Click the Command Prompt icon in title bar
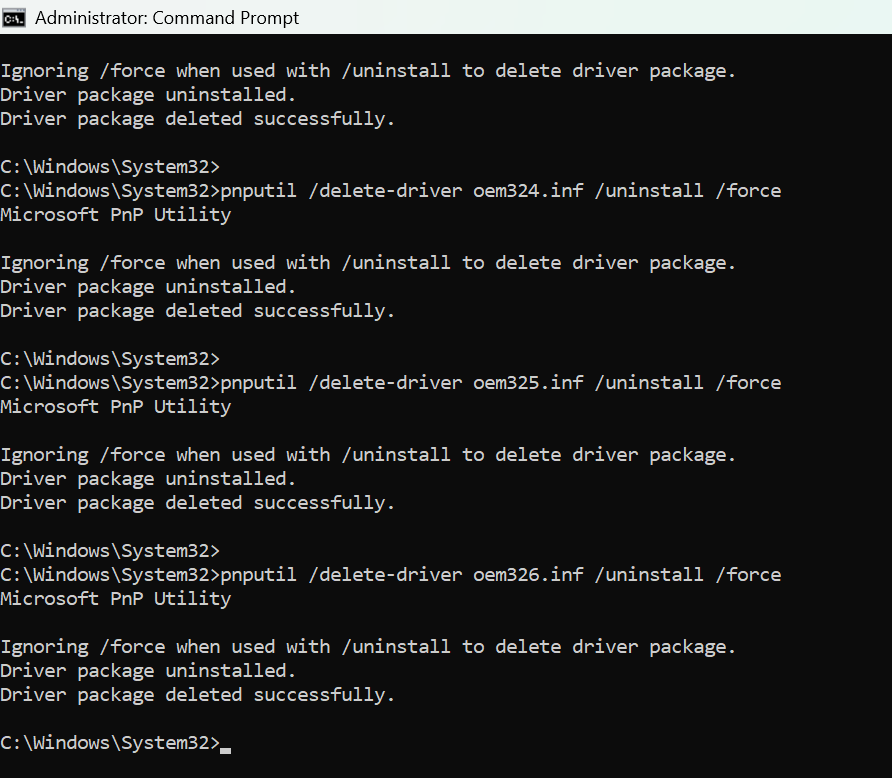Viewport: 892px width, 778px height. [13, 18]
